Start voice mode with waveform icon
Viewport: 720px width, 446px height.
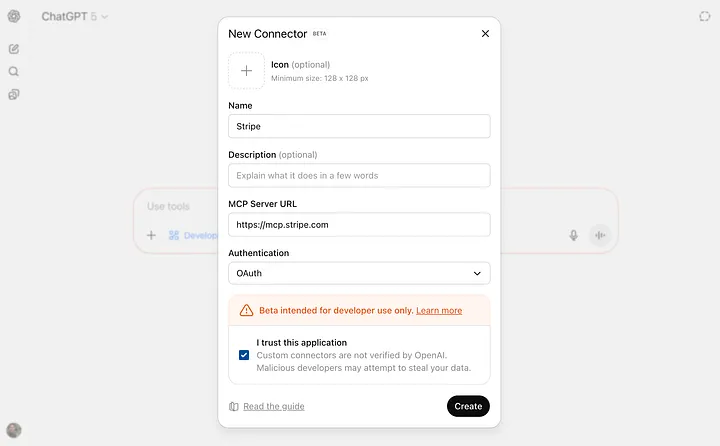pos(600,235)
